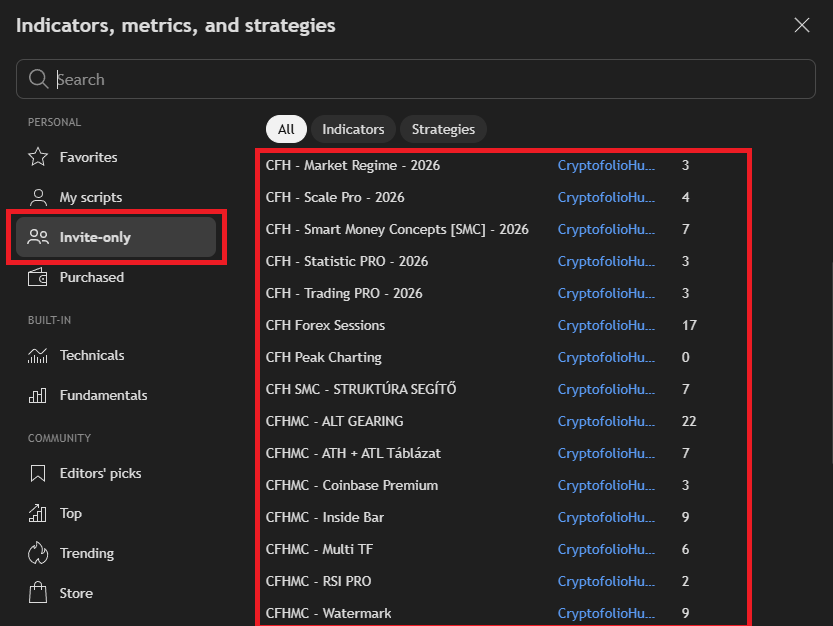The width and height of the screenshot is (833, 626).
Task: Open author link on Scale Pro row
Action: 606,197
